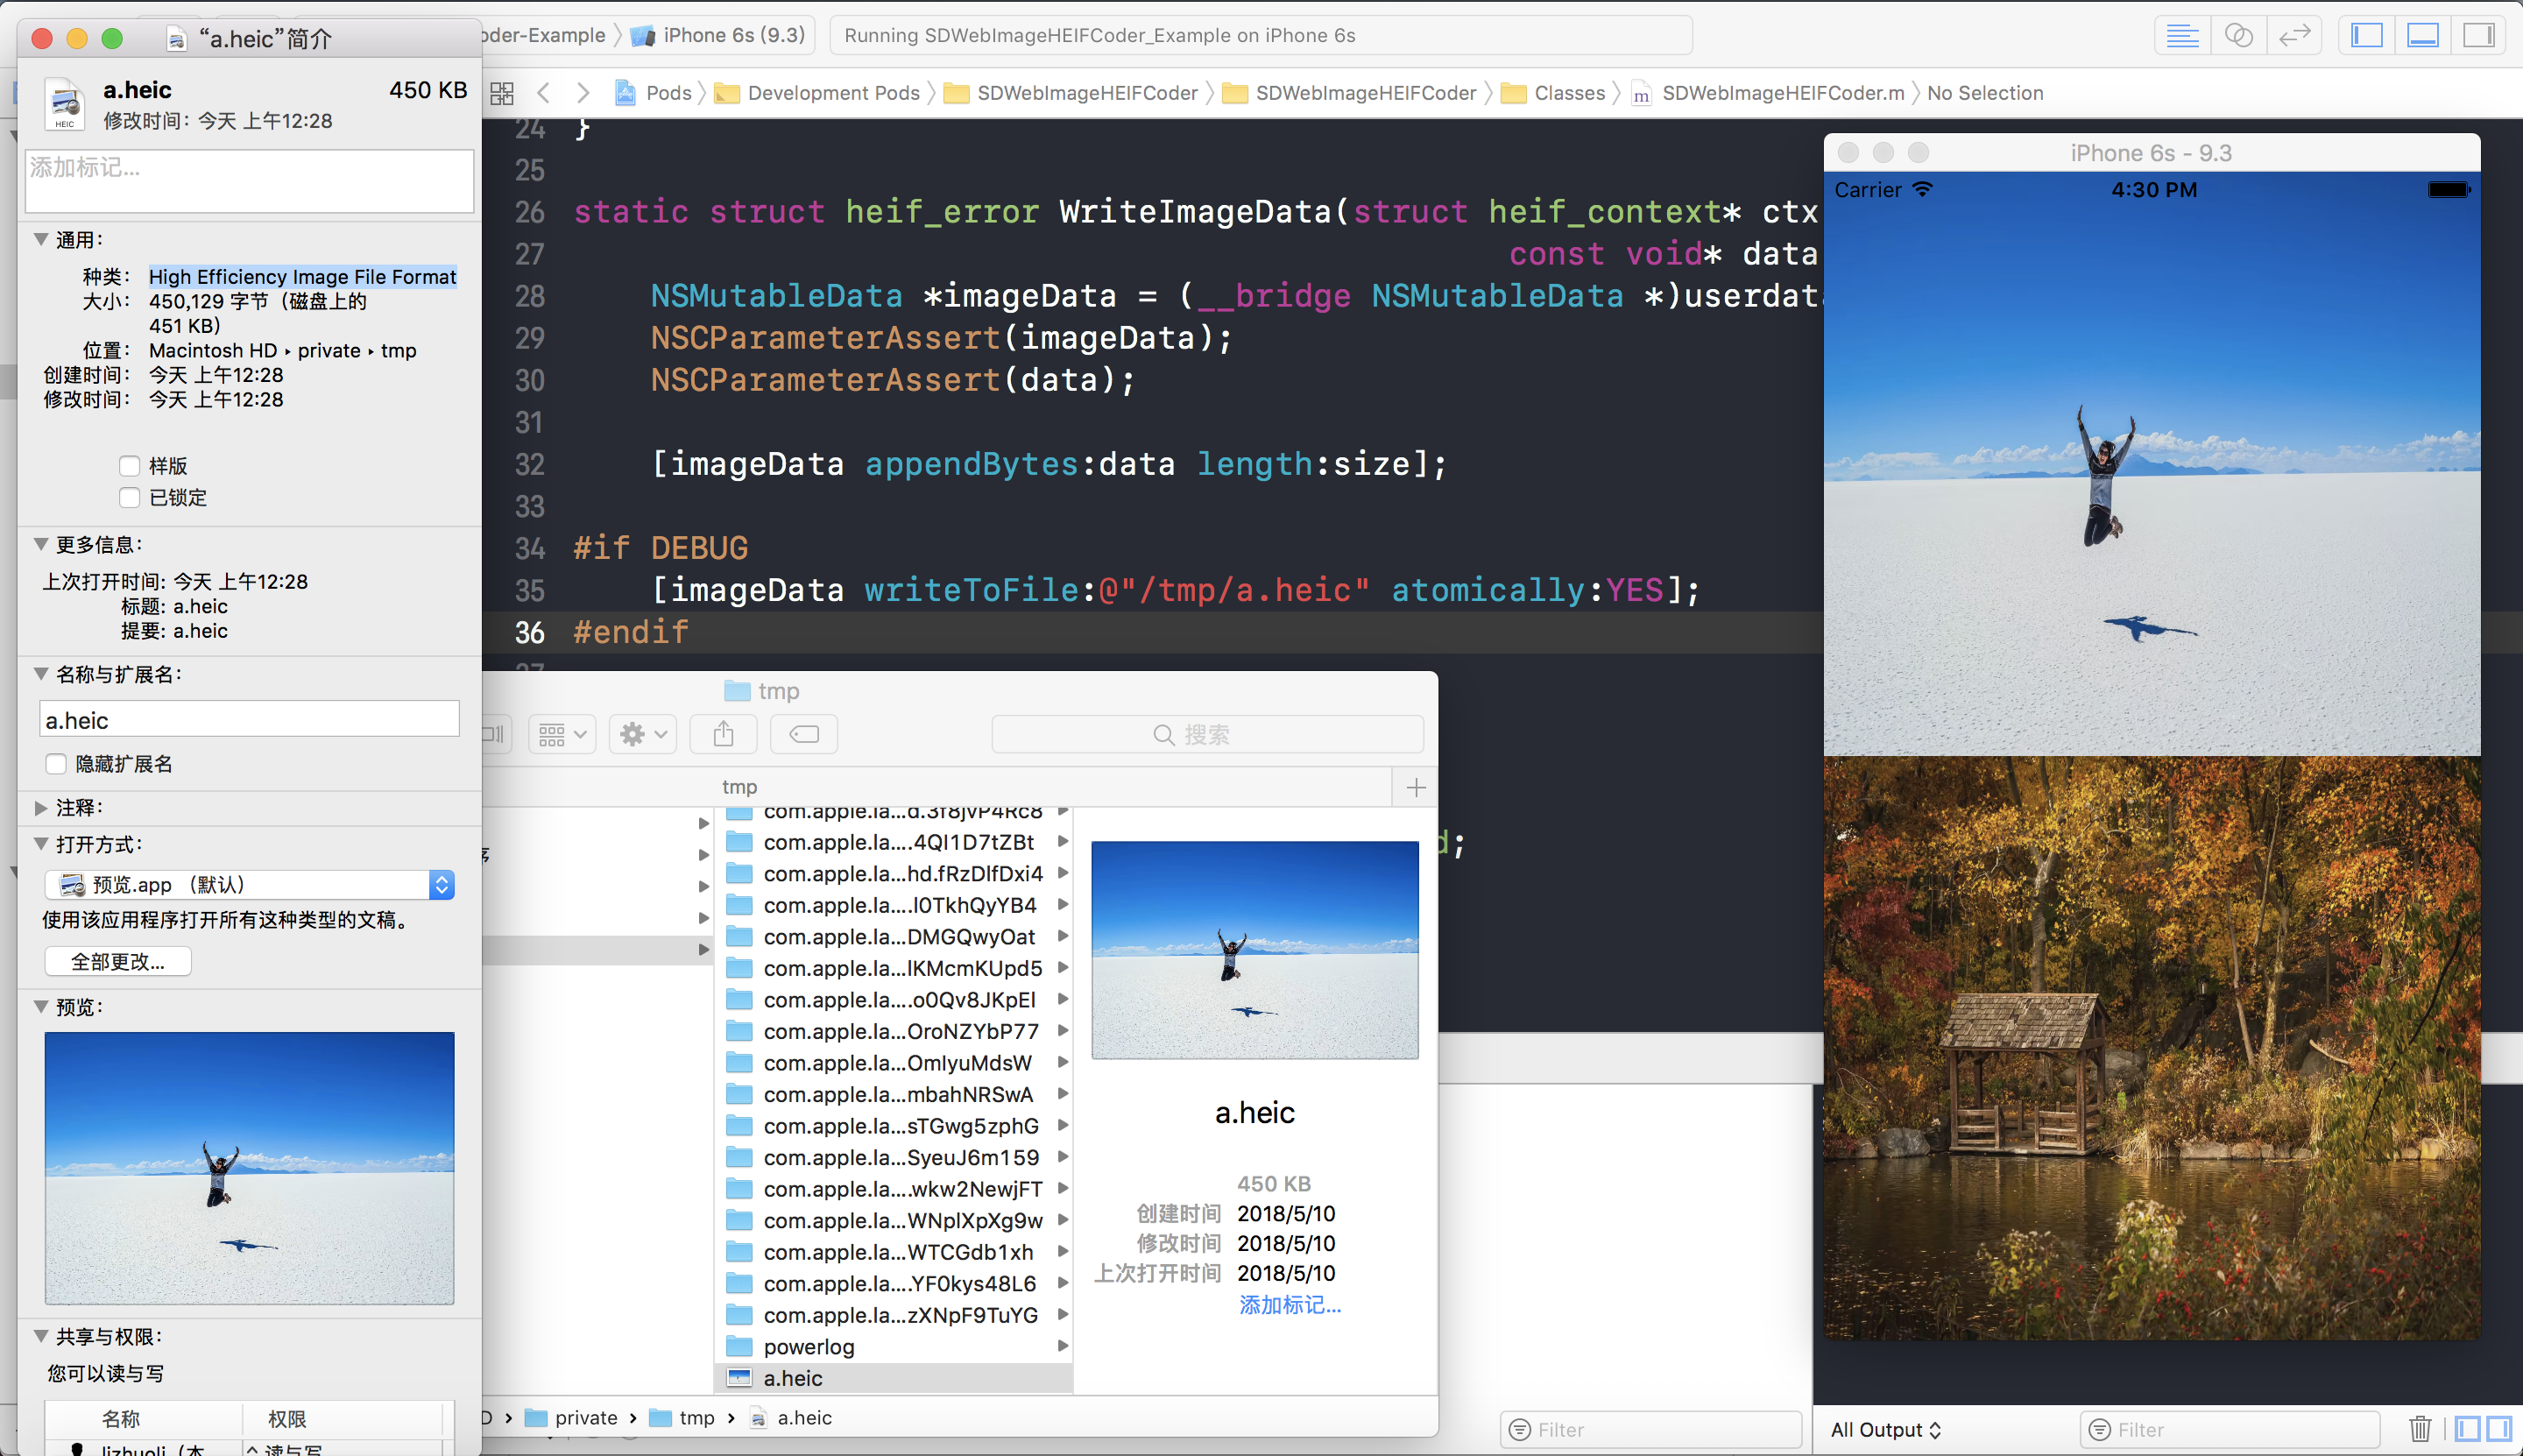Toggle the Xcode utilities panel
This screenshot has height=1456, width=2523.
(2479, 36)
